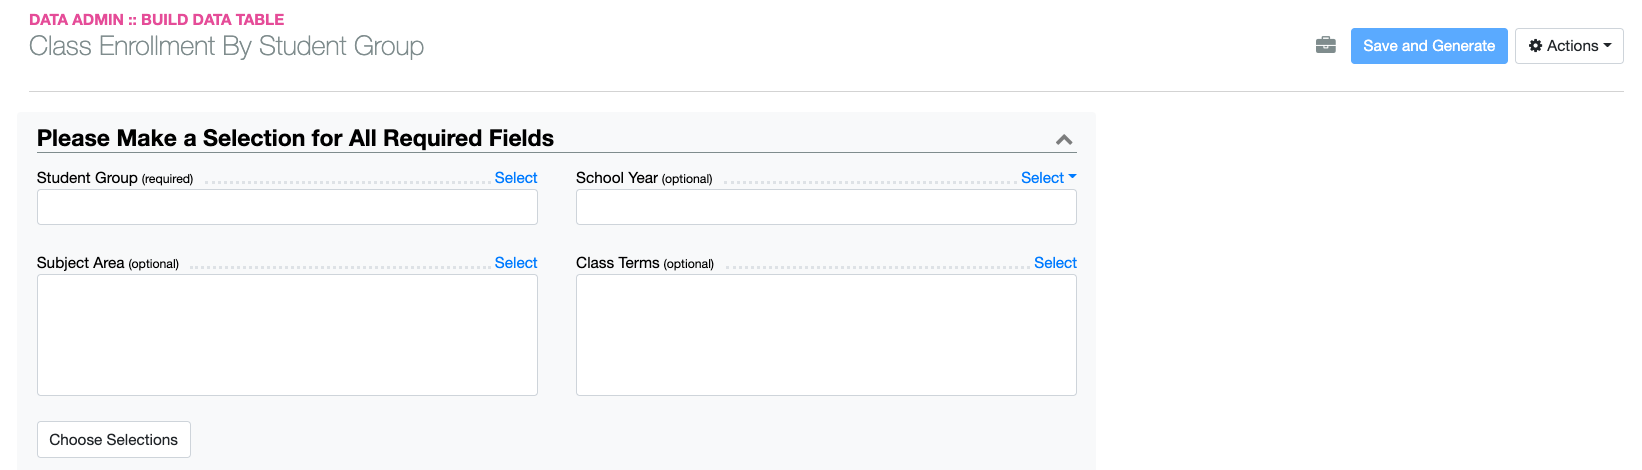This screenshot has width=1642, height=470.
Task: Click the Please Make a Selection heading
Action: click(x=295, y=138)
